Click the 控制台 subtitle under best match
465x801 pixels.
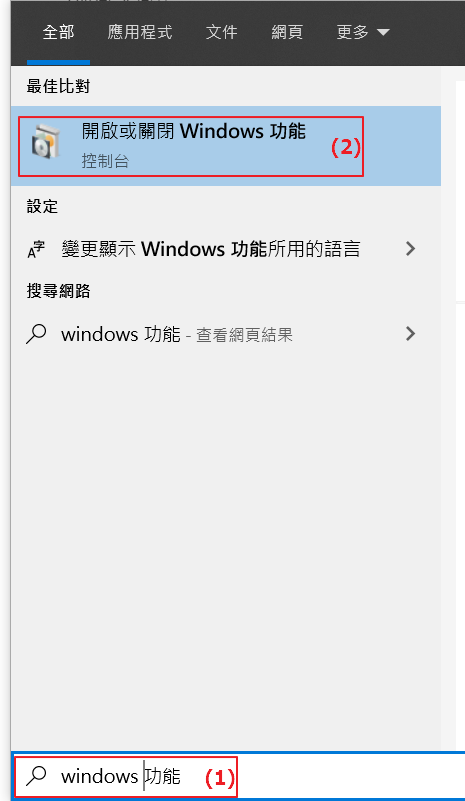click(105, 161)
